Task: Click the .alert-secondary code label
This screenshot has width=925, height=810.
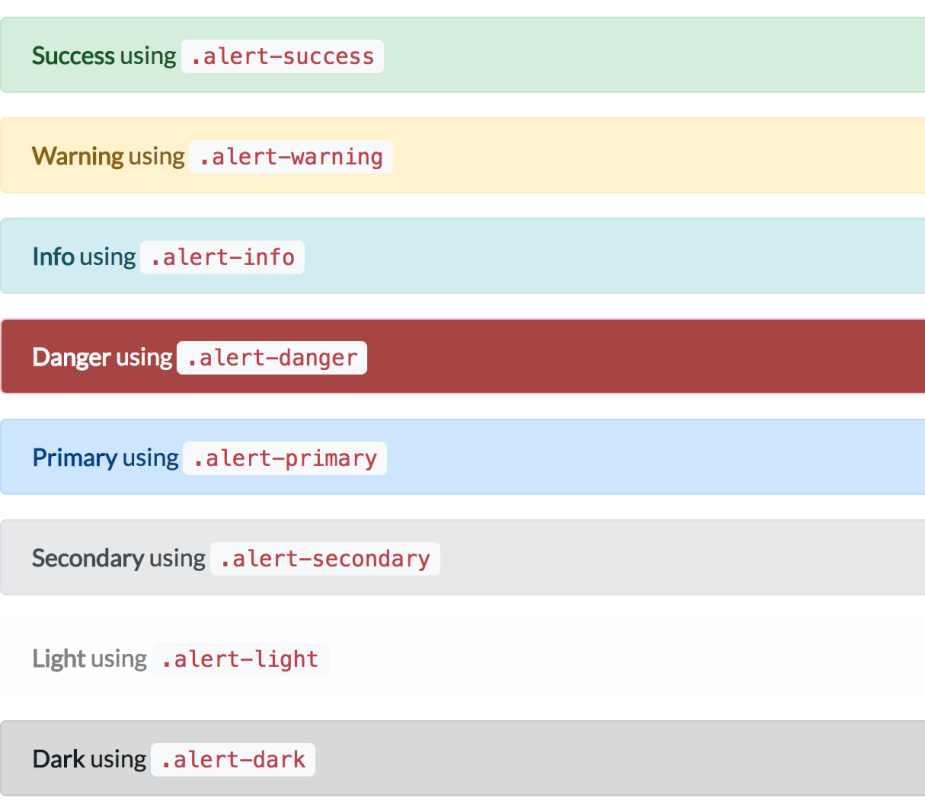Action: tap(325, 559)
